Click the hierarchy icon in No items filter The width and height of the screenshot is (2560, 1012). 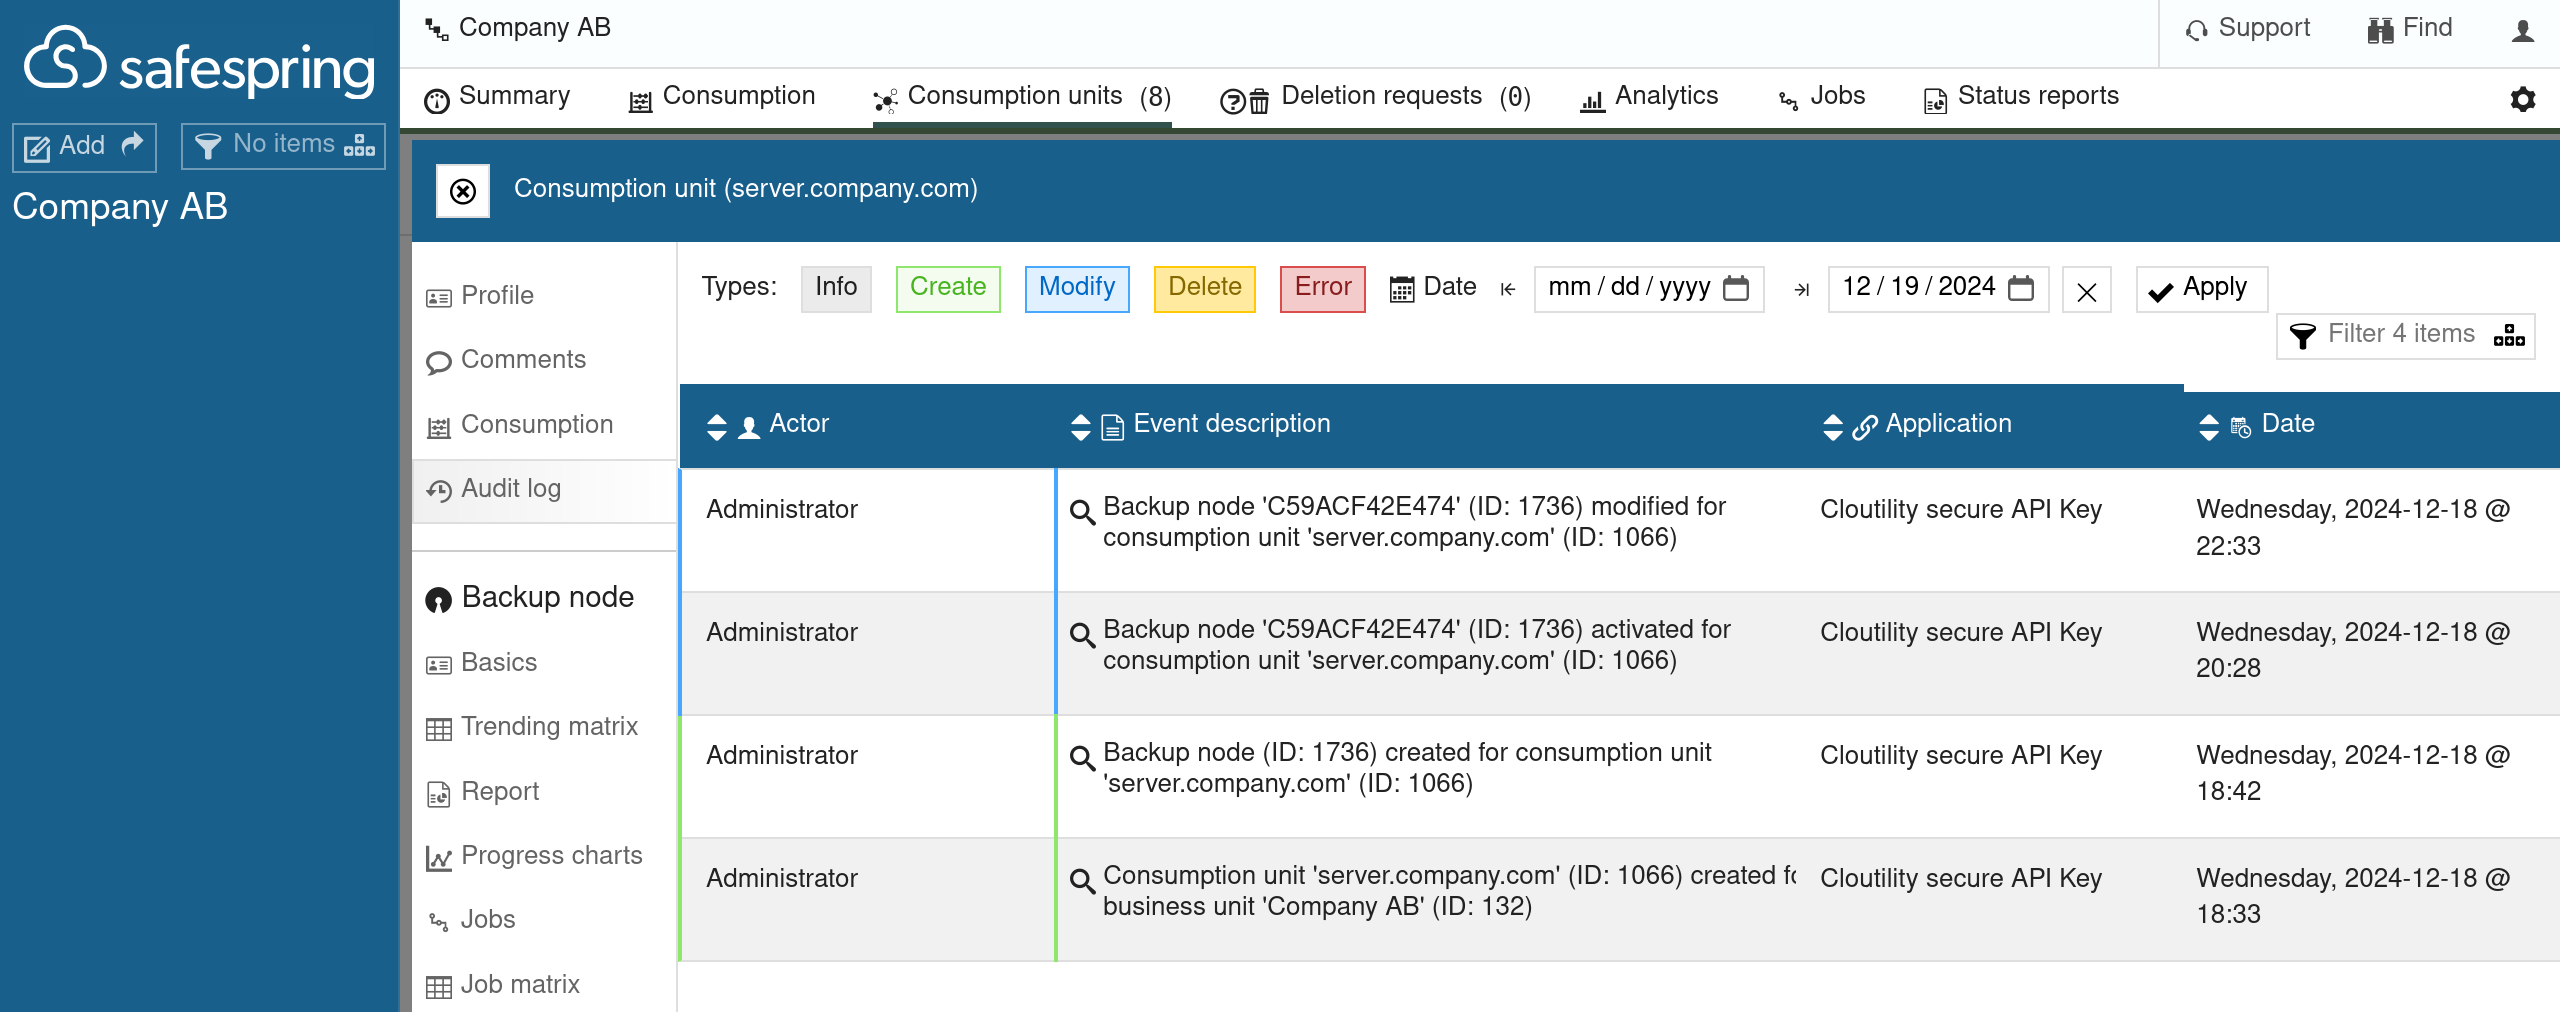(x=359, y=146)
